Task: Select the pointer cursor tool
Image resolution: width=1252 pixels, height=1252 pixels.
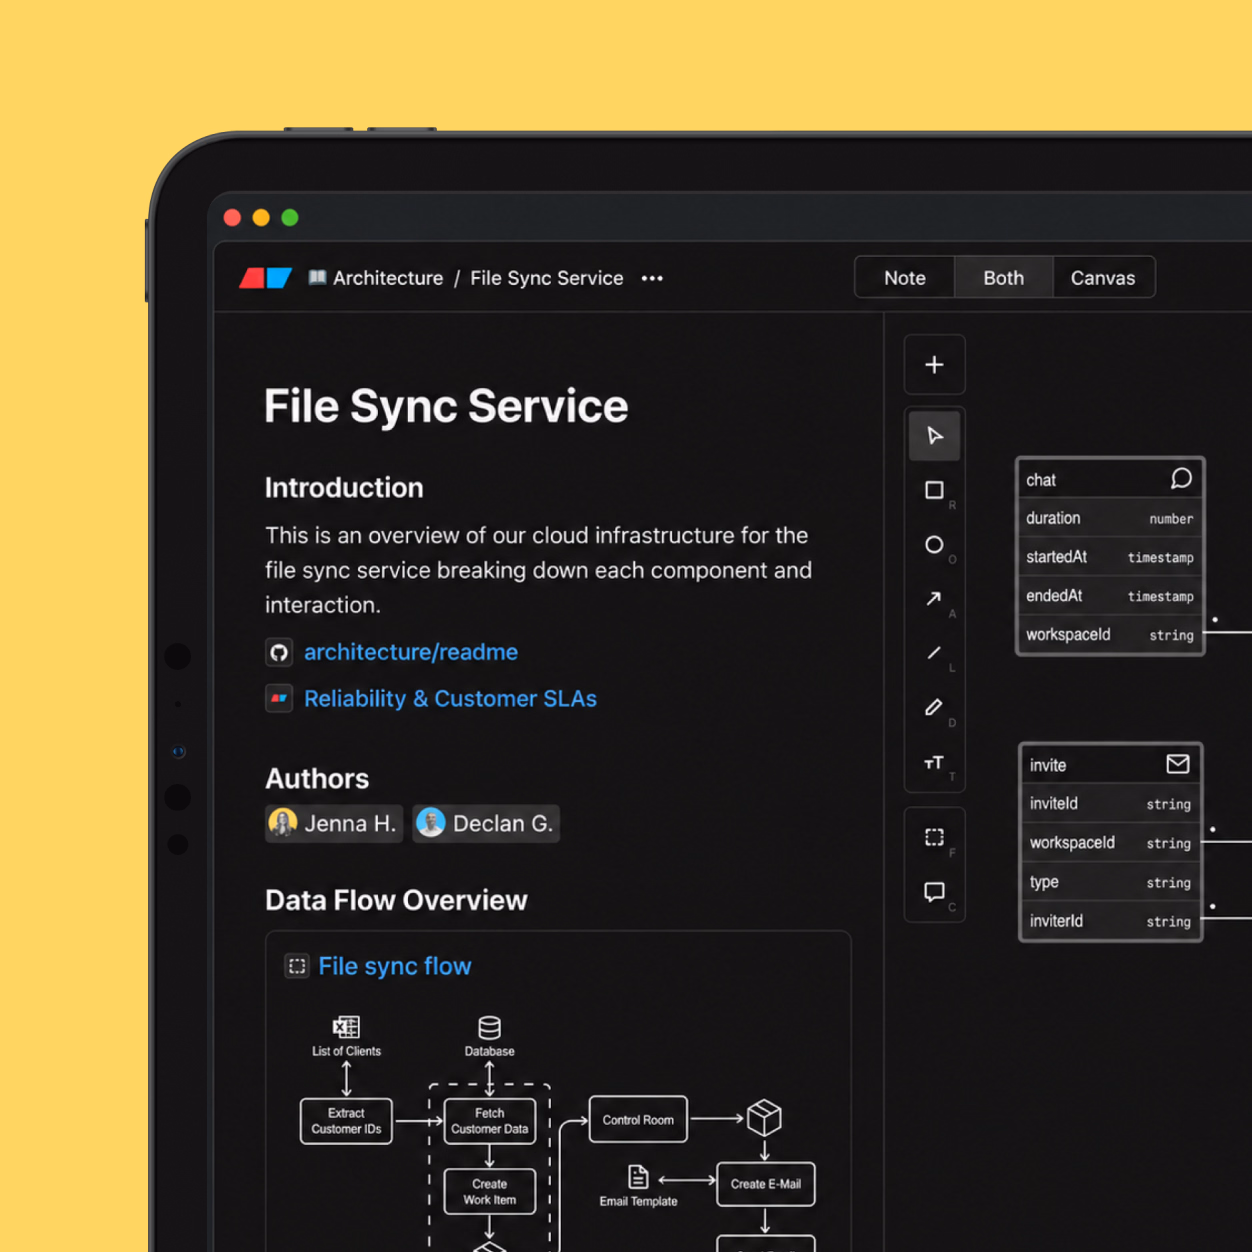Action: click(x=934, y=436)
